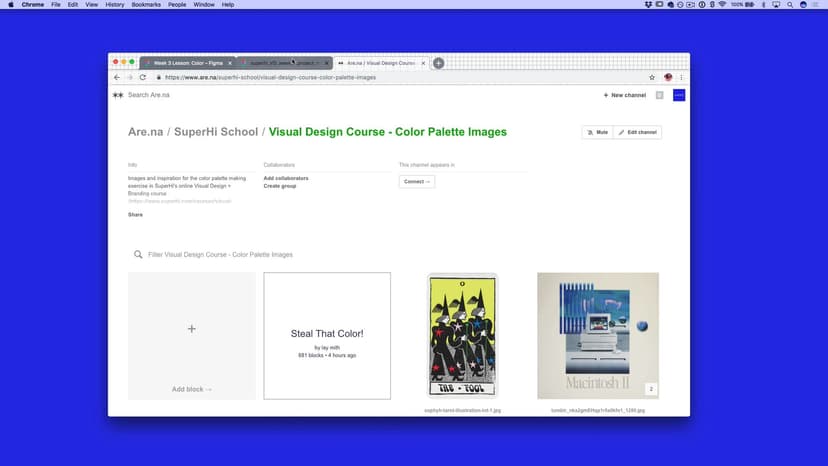The image size is (828, 466).
Task: Click the Add block tile
Action: 192,336
